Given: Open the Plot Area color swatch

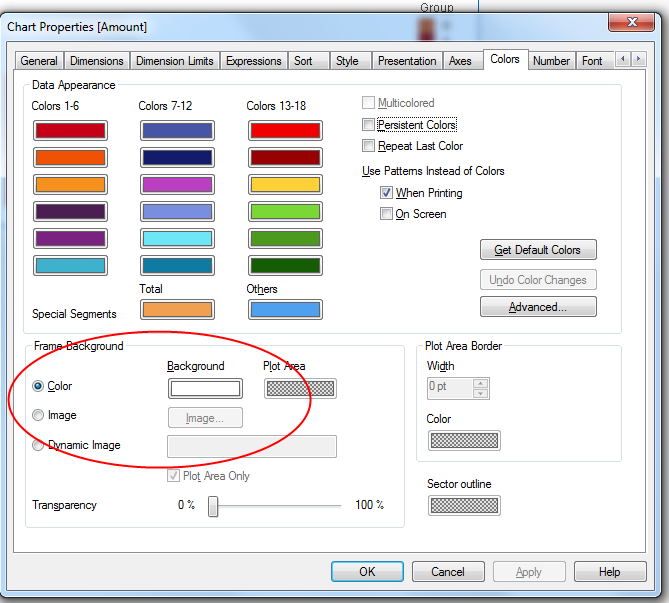Looking at the screenshot, I should [x=300, y=388].
